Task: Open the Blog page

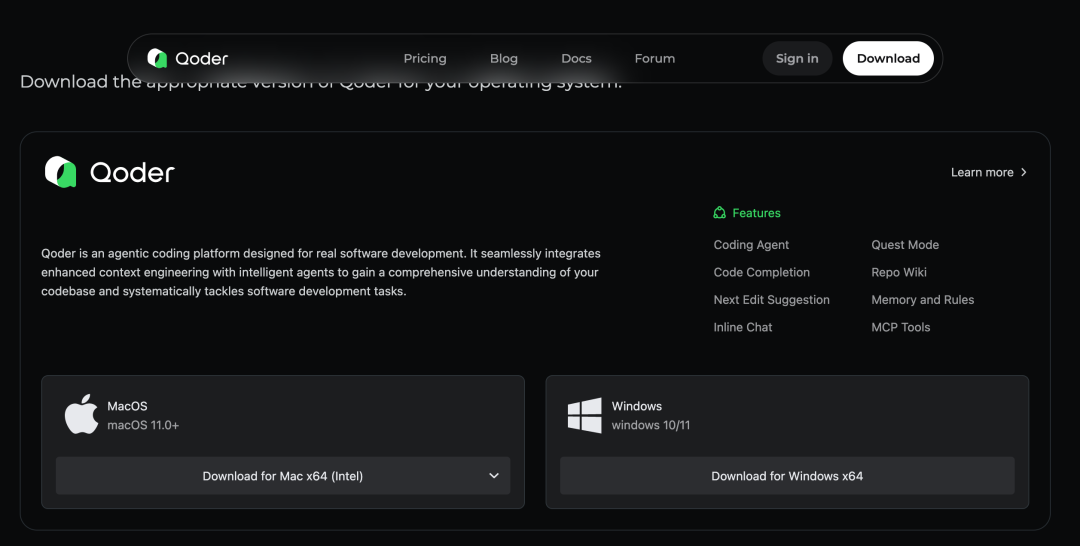Action: 503,59
